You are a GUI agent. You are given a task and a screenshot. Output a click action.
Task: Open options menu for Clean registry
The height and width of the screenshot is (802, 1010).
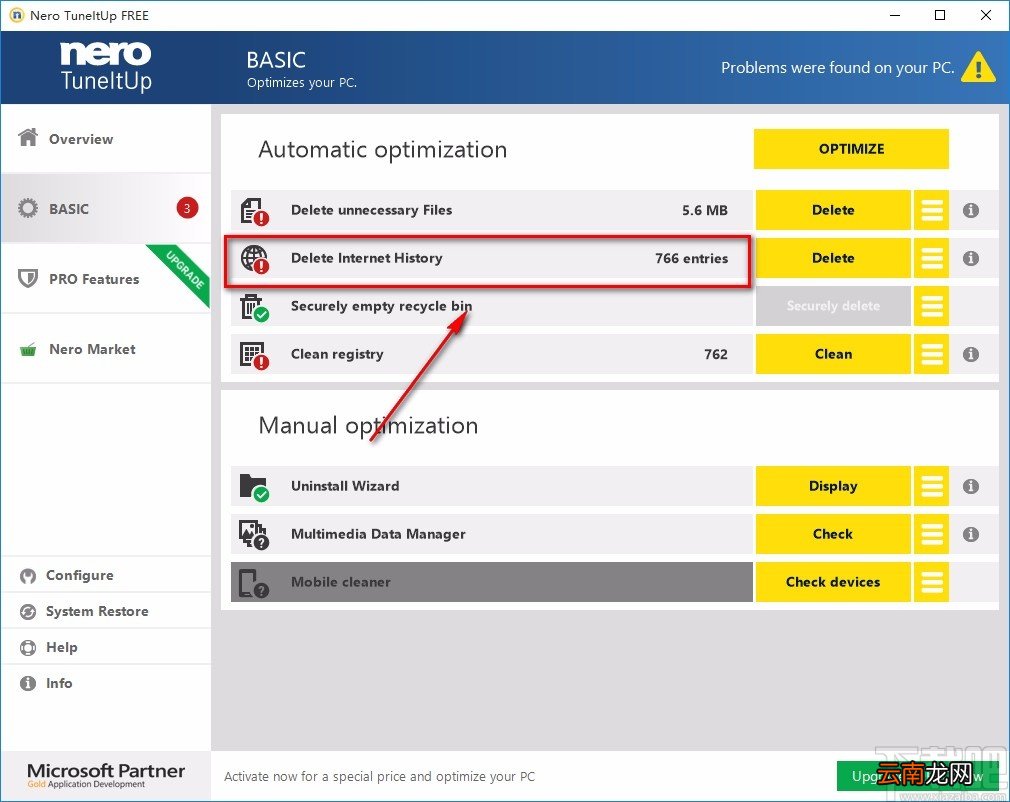931,354
